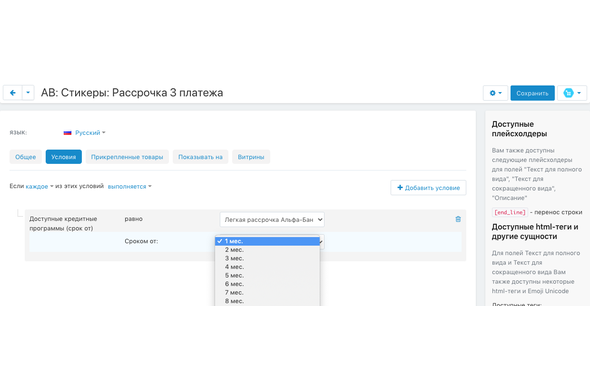Open the Легкая рассрочка Альфа-Бан dropdown
Screen dimensions: 590x391
pos(272,220)
